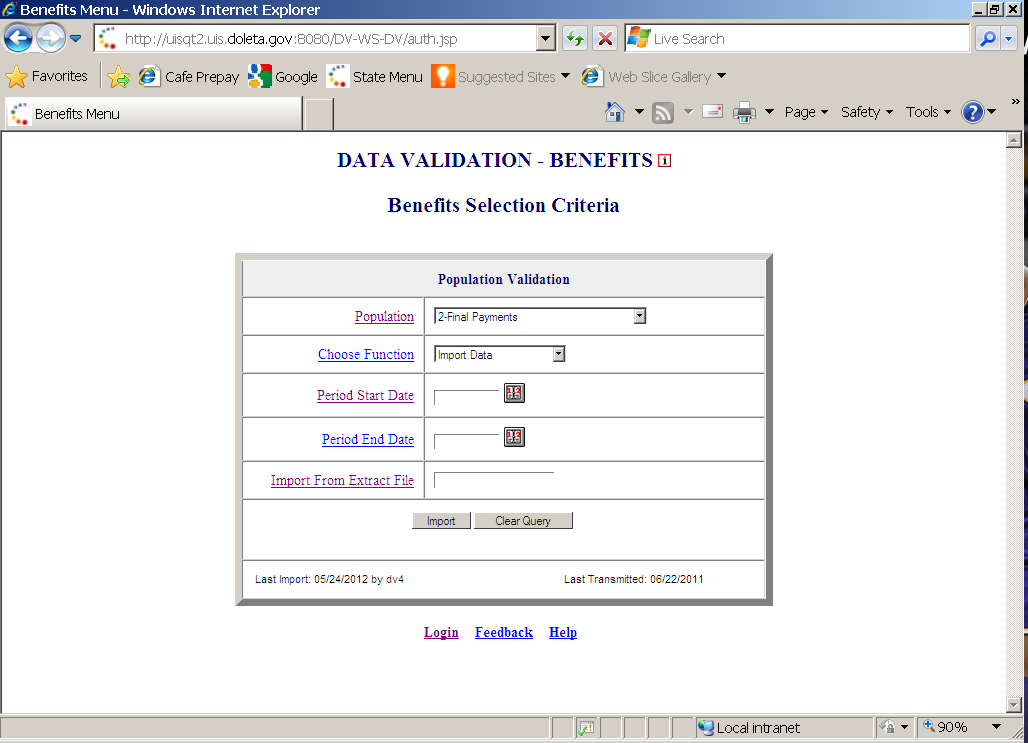Image resolution: width=1028 pixels, height=743 pixels.
Task: Click the Help link at page bottom
Action: coord(563,632)
